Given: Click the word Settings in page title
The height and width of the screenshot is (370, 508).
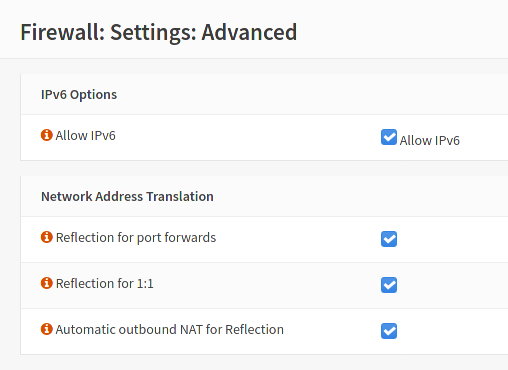Looking at the screenshot, I should click(x=153, y=33).
